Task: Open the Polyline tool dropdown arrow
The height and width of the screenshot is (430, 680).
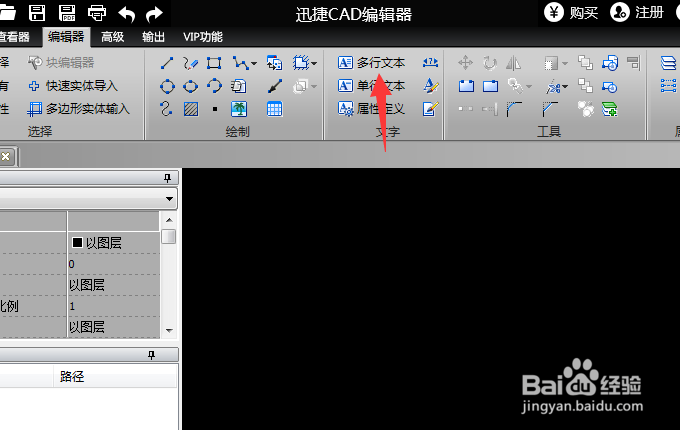Action: point(254,64)
